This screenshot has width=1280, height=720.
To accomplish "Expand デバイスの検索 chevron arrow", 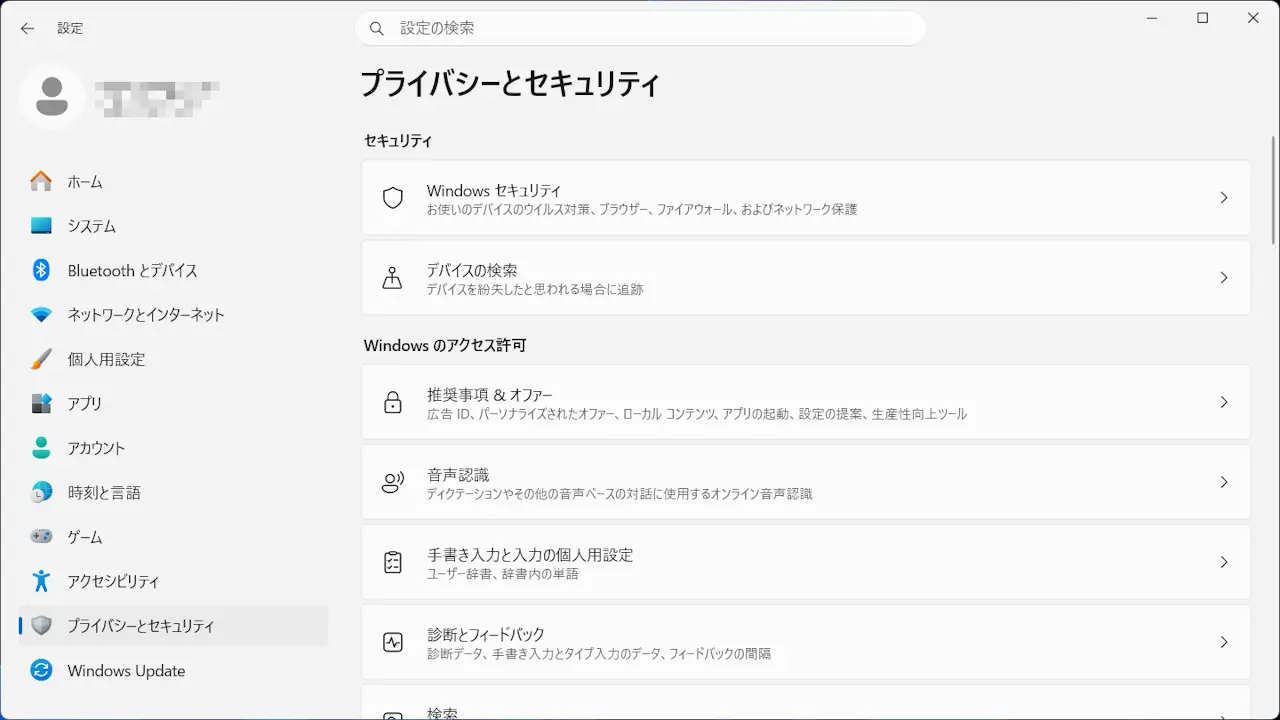I will [1223, 278].
